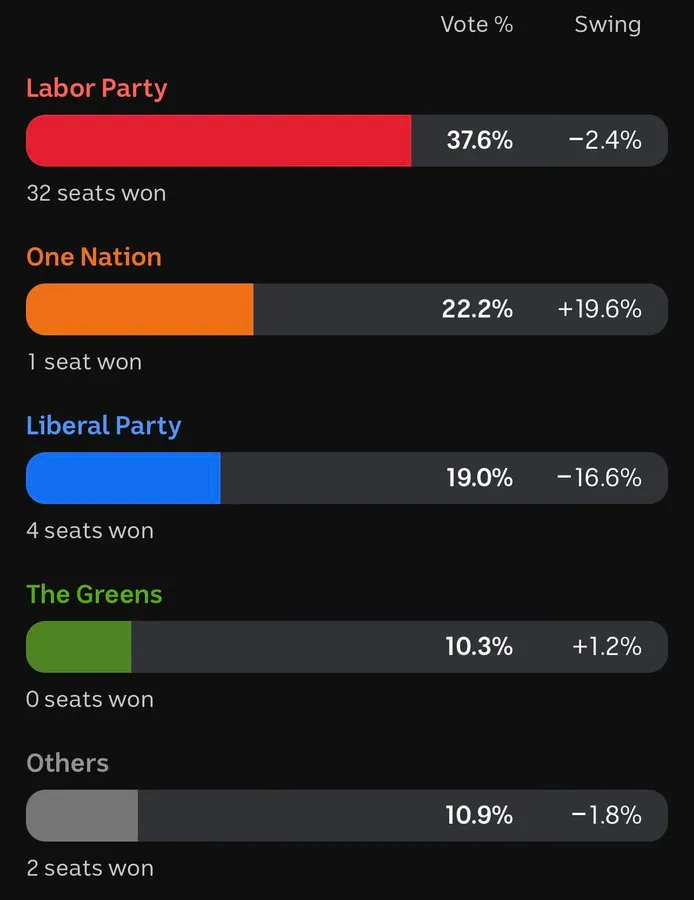Viewport: 694px width, 900px height.
Task: Open the Liberal Party label
Action: (x=103, y=426)
